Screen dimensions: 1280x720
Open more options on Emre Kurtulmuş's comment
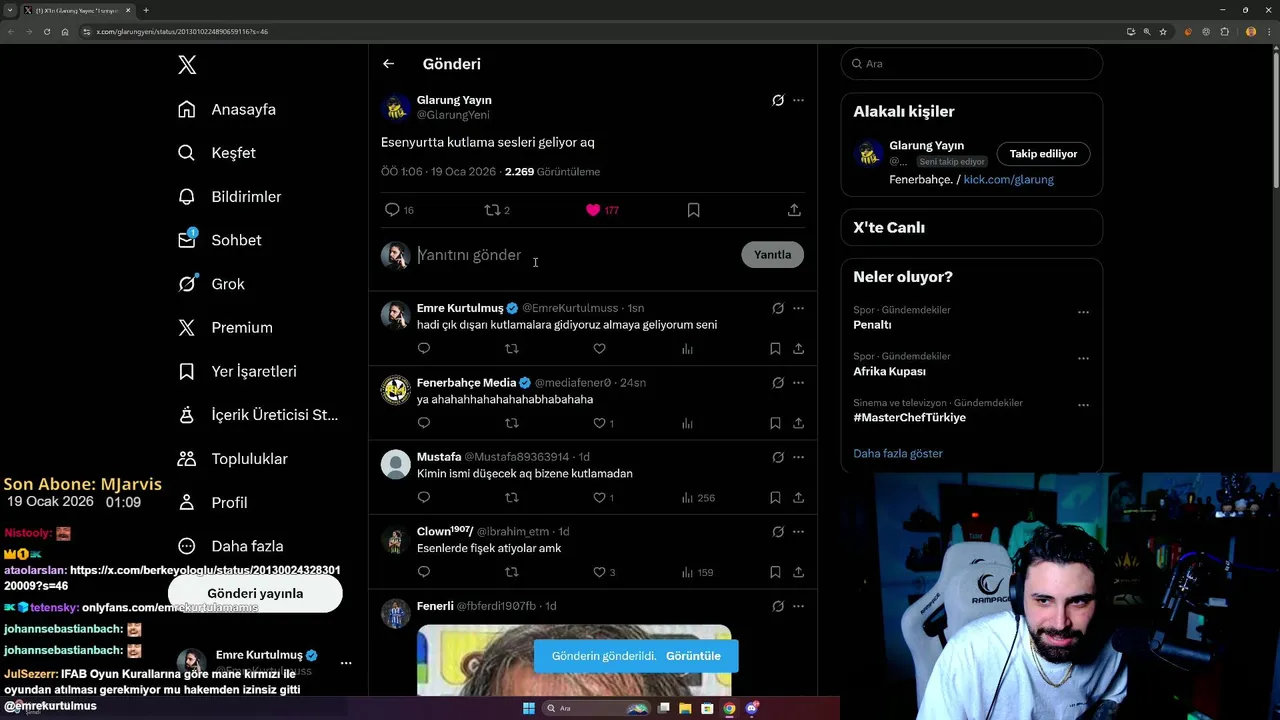pos(798,308)
